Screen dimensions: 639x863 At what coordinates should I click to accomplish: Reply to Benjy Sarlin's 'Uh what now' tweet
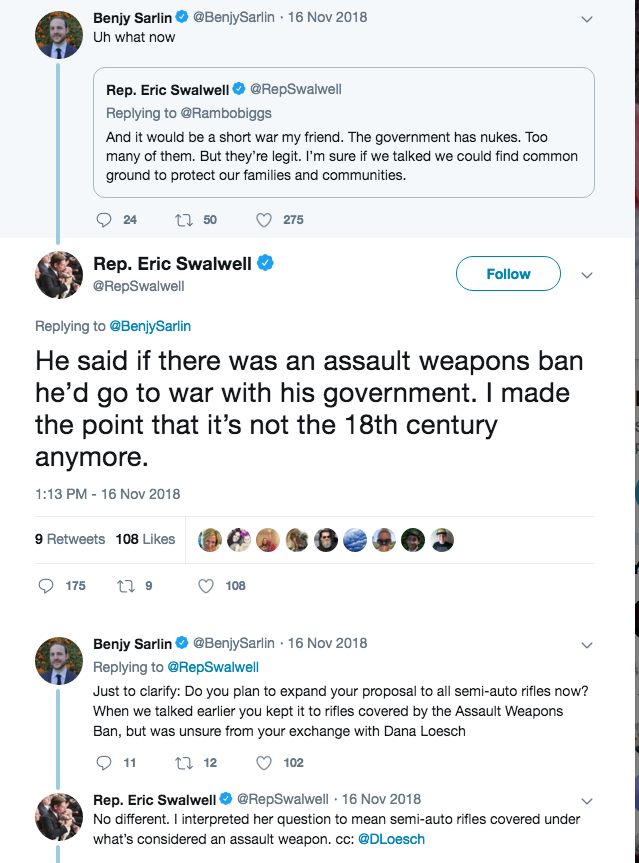pyautogui.click(x=103, y=219)
